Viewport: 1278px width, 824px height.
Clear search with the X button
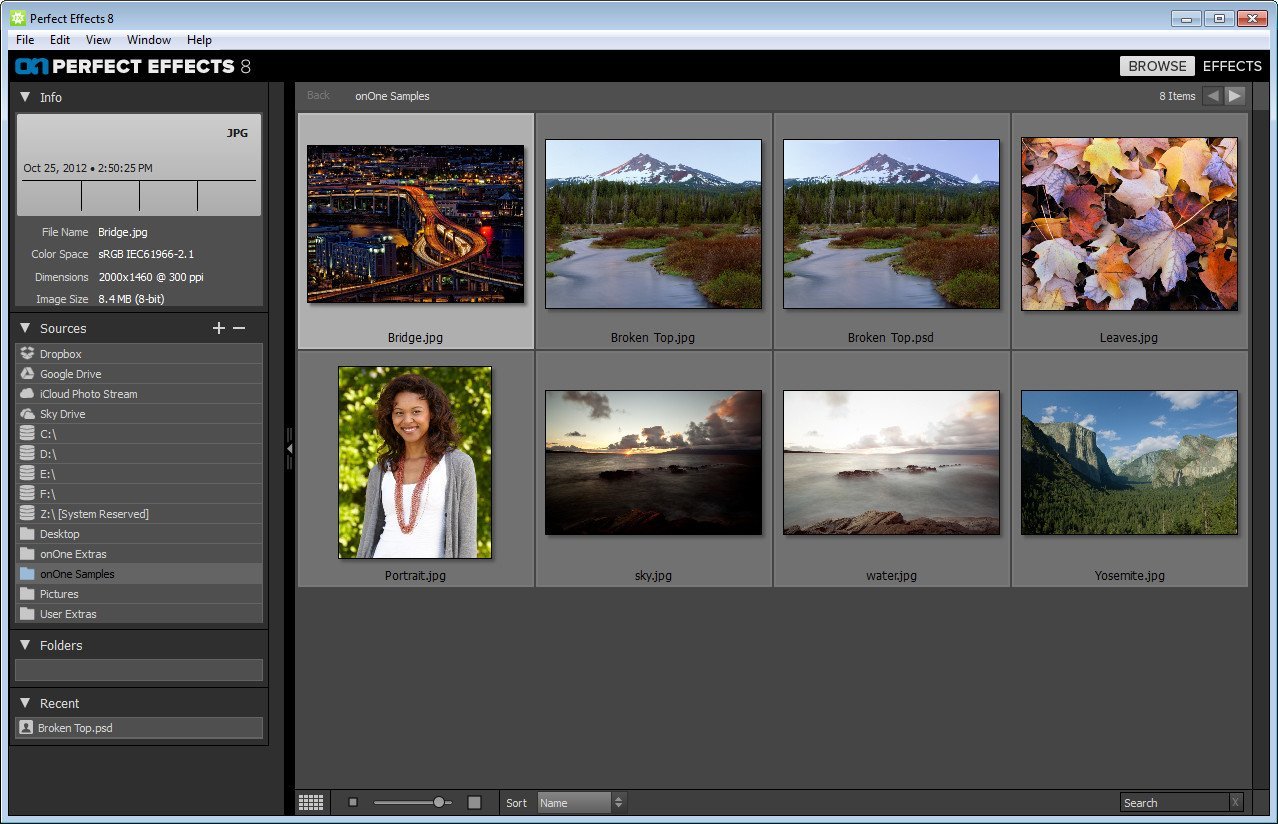coord(1236,802)
